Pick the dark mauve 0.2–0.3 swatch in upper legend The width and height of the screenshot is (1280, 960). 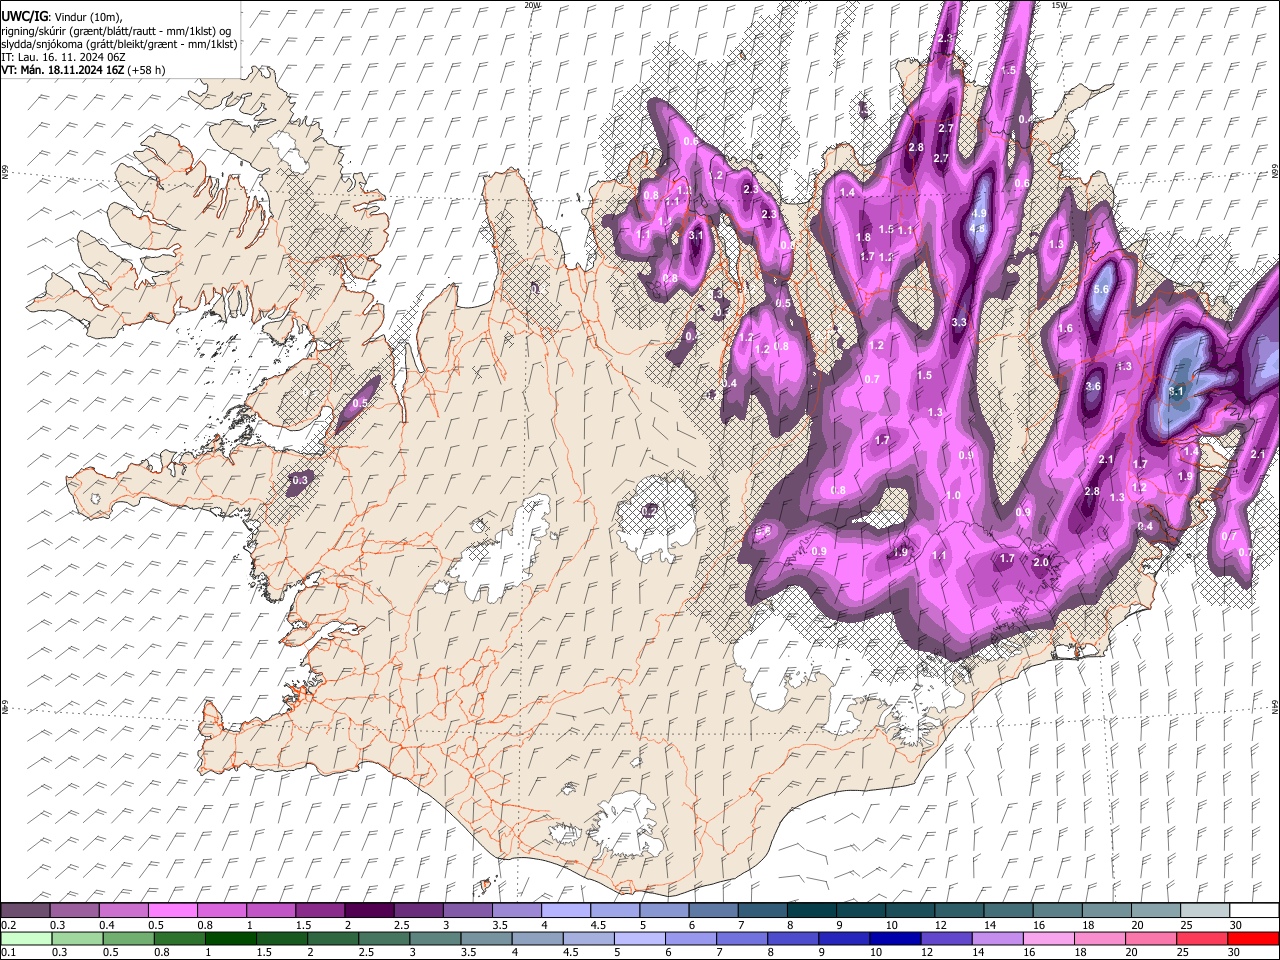coord(25,910)
